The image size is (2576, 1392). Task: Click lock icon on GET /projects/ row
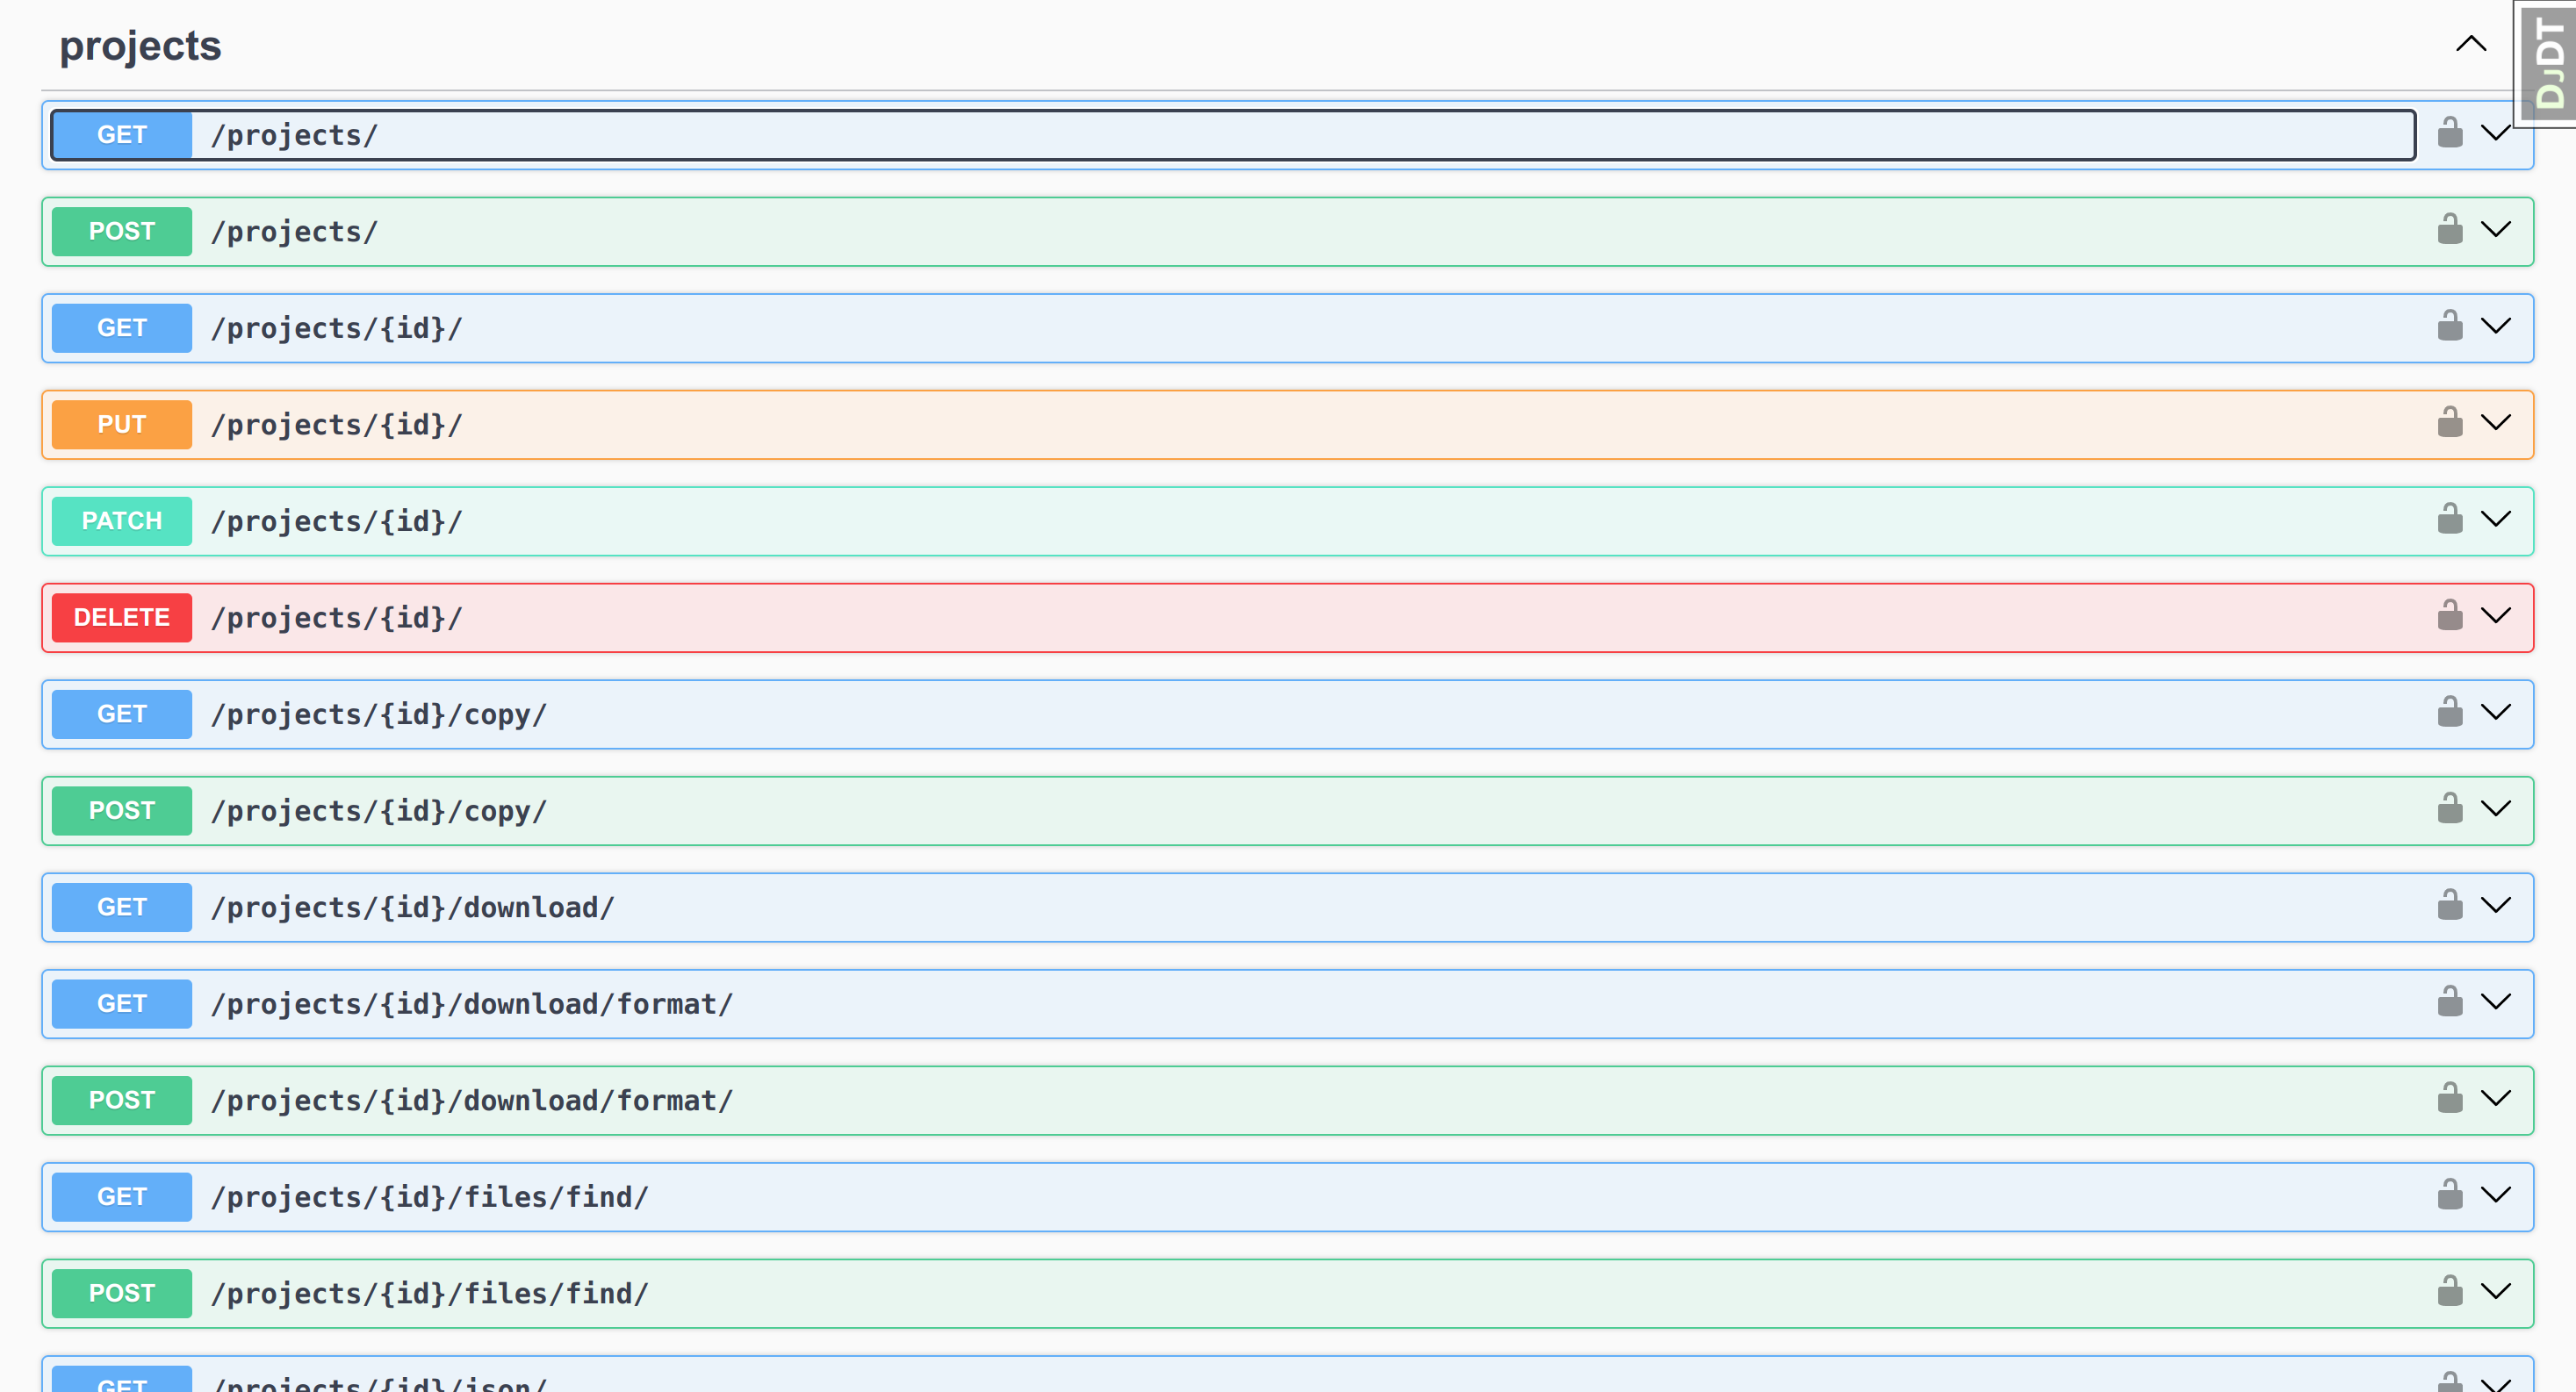[x=2449, y=133]
